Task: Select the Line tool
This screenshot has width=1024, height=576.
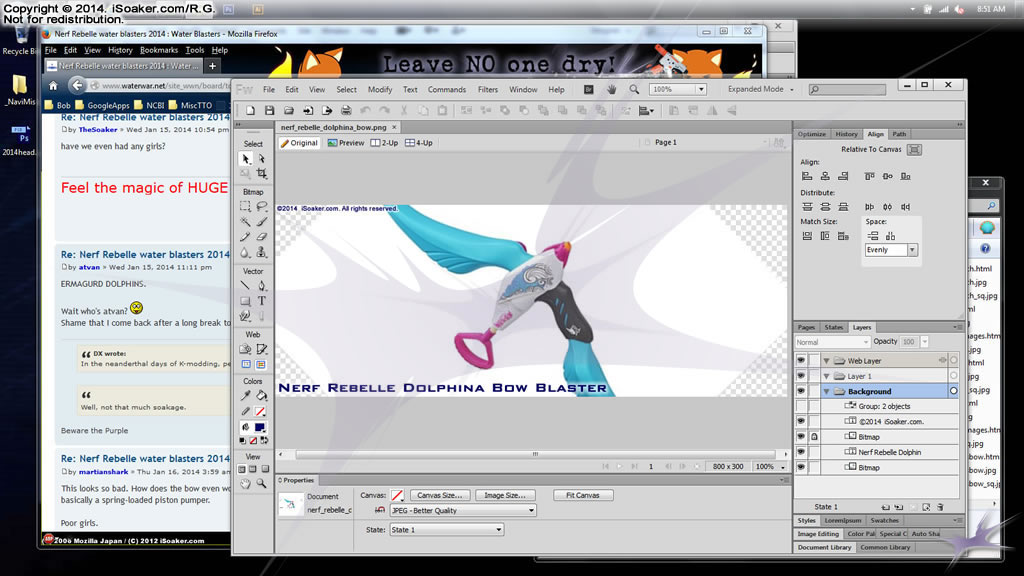Action: [246, 285]
